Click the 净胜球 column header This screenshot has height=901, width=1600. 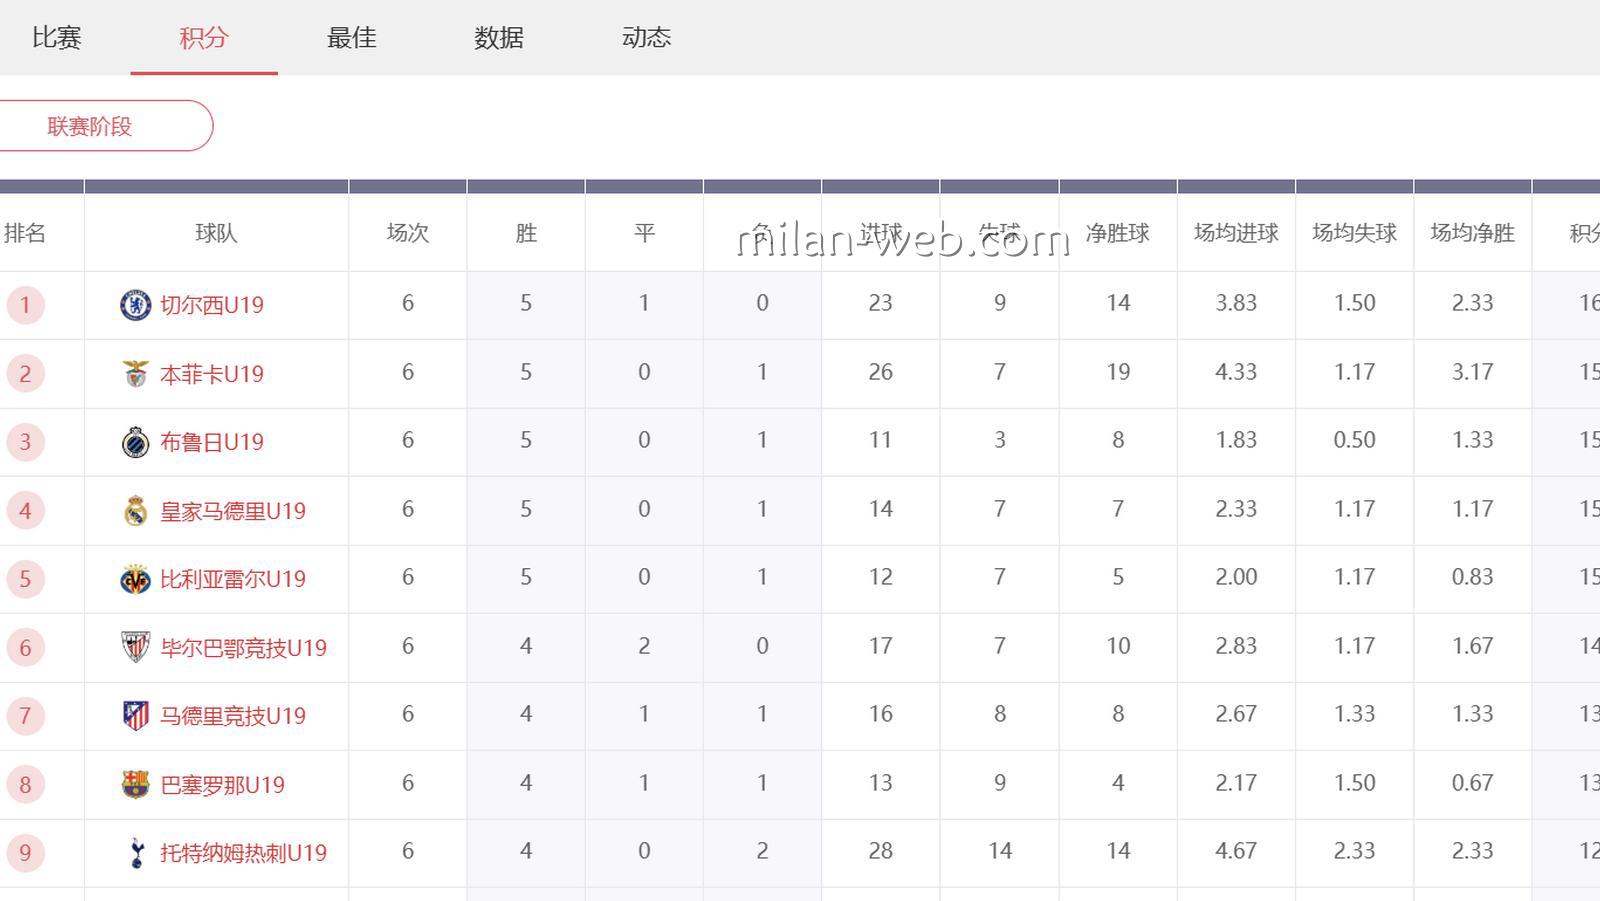pyautogui.click(x=1117, y=233)
